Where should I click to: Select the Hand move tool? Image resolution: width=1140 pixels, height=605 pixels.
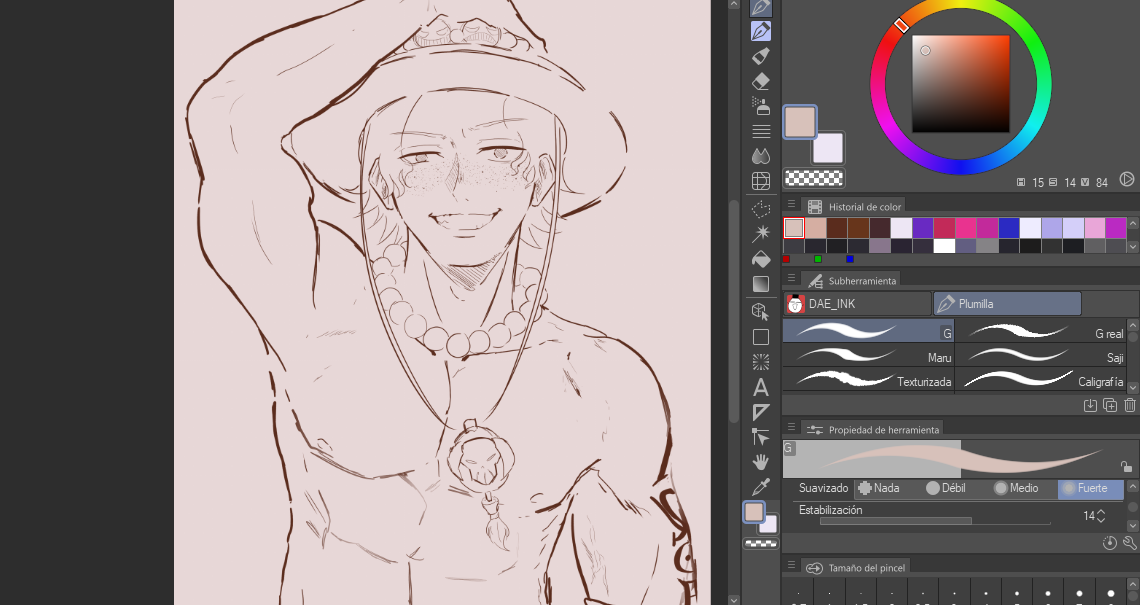point(760,462)
